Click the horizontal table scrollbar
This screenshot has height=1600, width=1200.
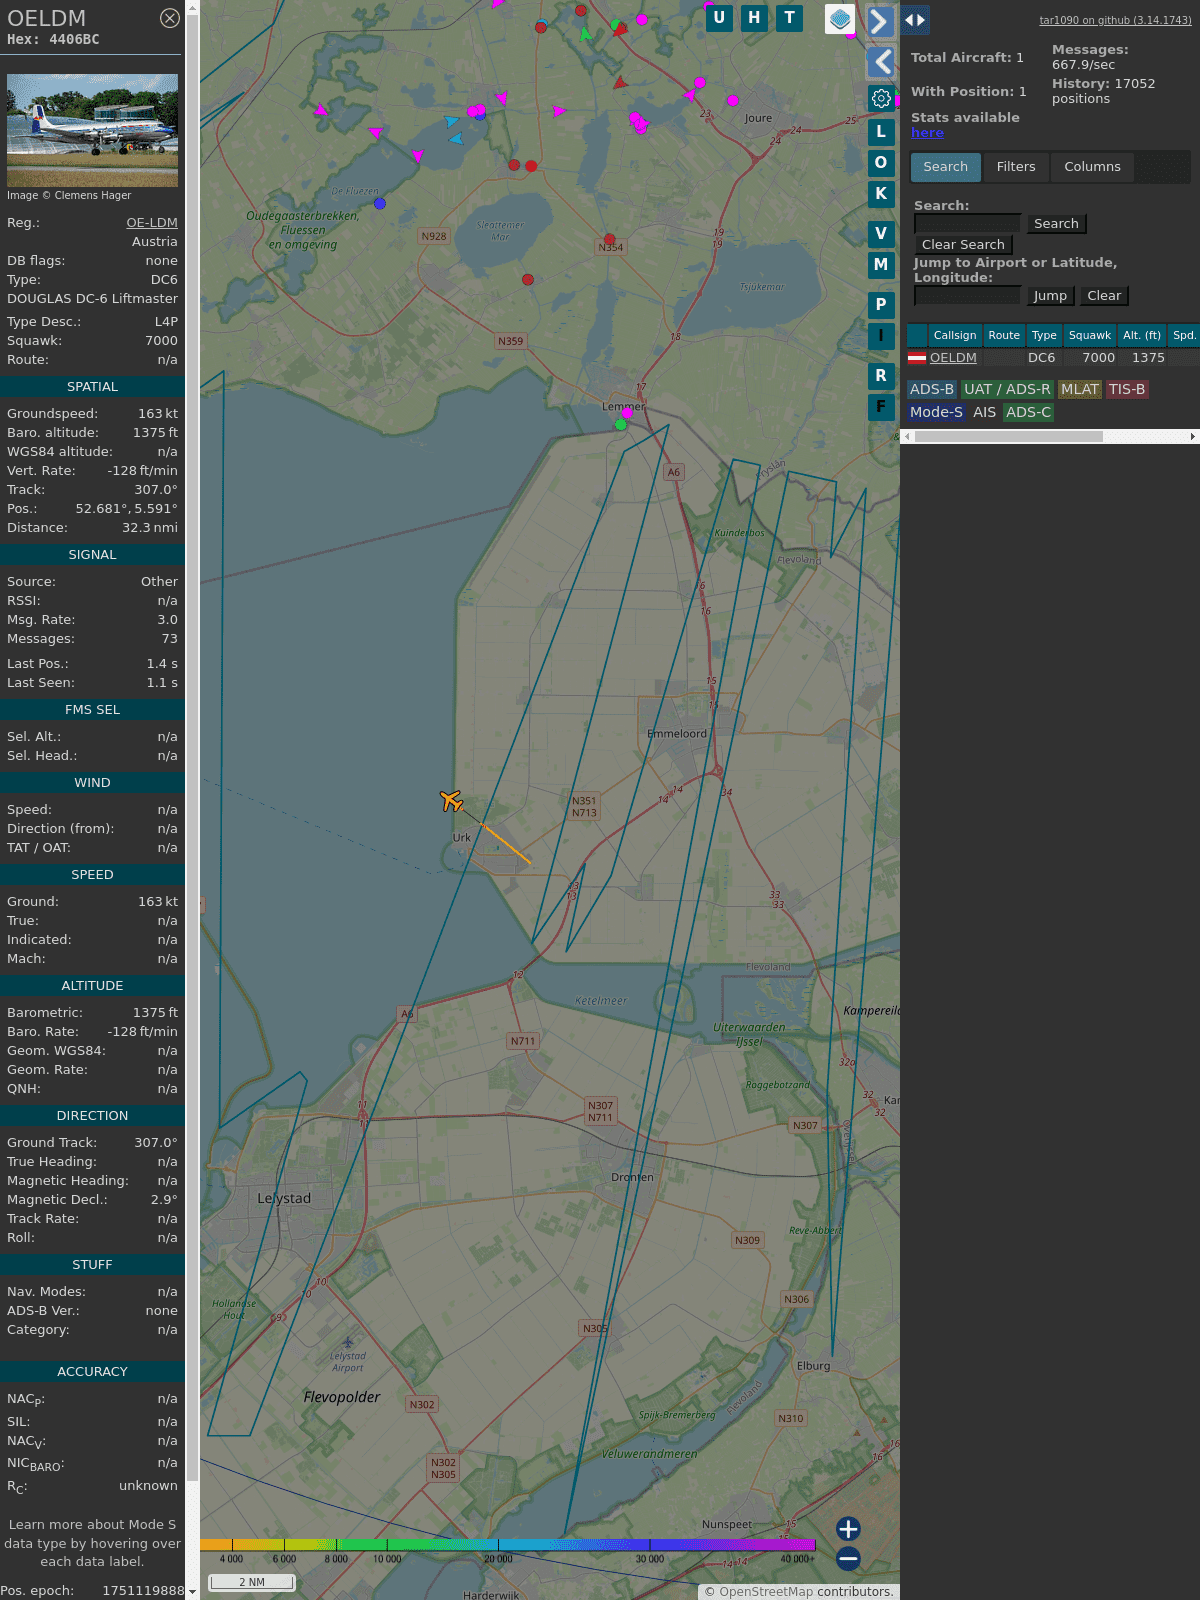[1008, 437]
